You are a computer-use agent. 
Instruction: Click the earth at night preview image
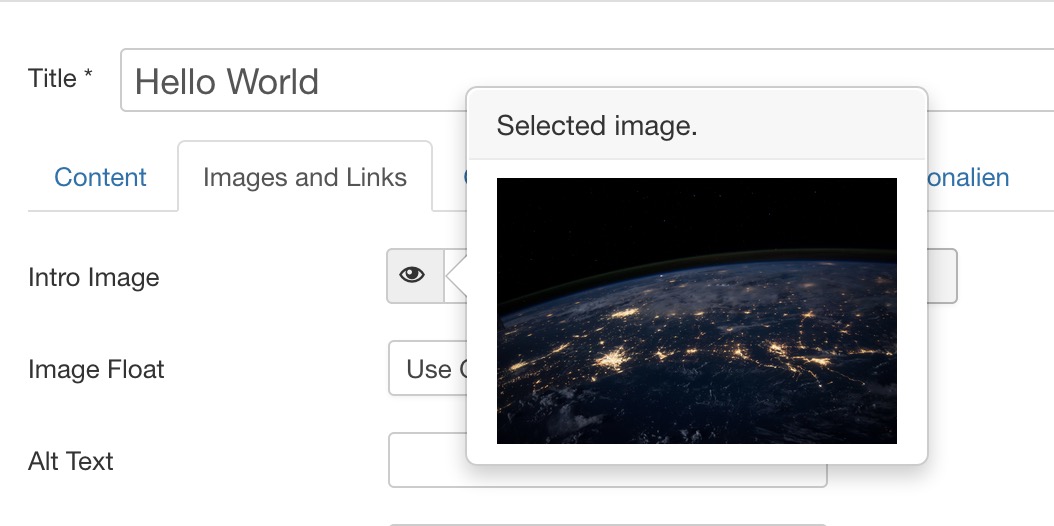pyautogui.click(x=696, y=310)
